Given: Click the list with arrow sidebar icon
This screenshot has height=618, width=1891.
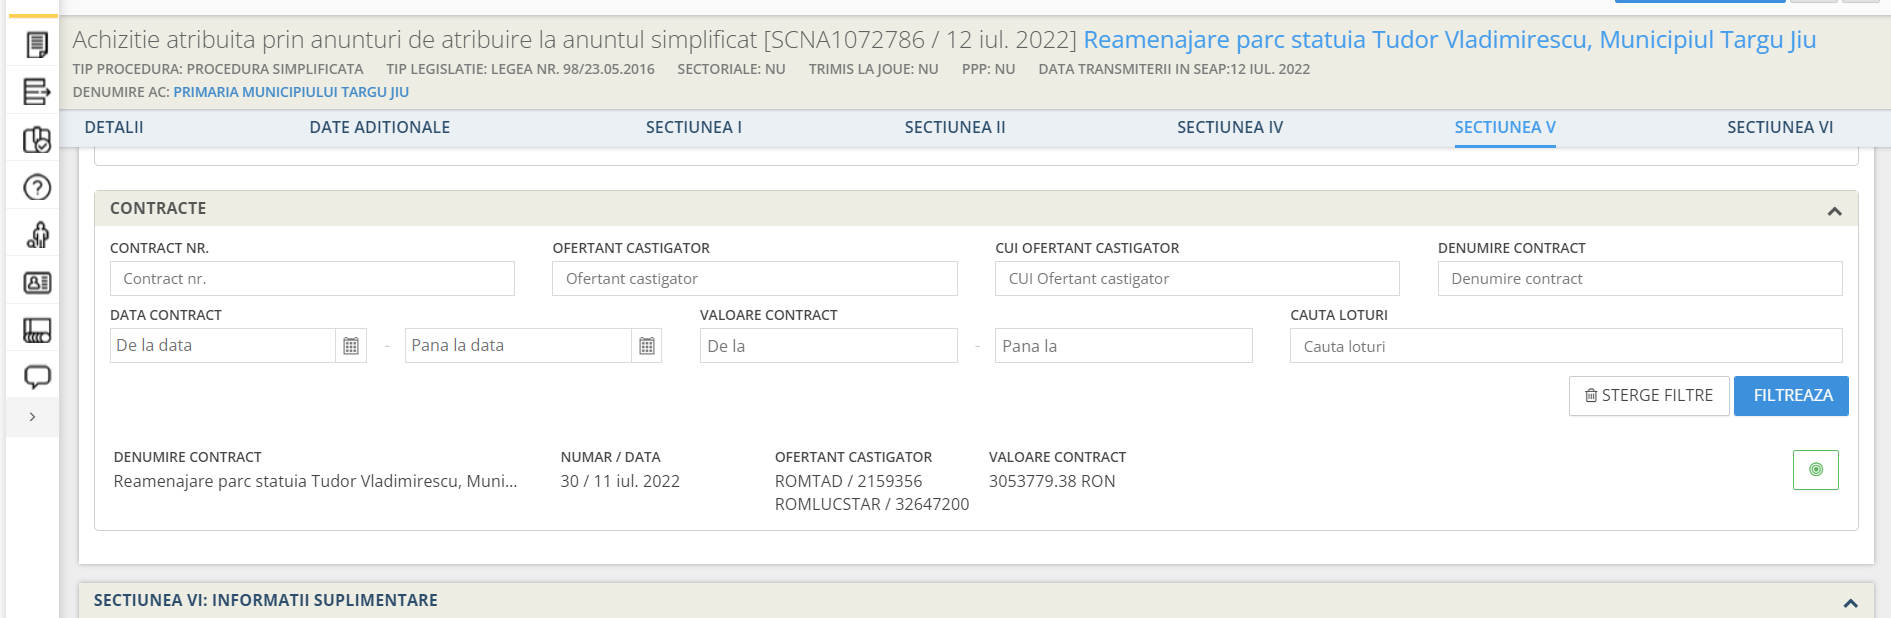Looking at the screenshot, I should point(37,92).
